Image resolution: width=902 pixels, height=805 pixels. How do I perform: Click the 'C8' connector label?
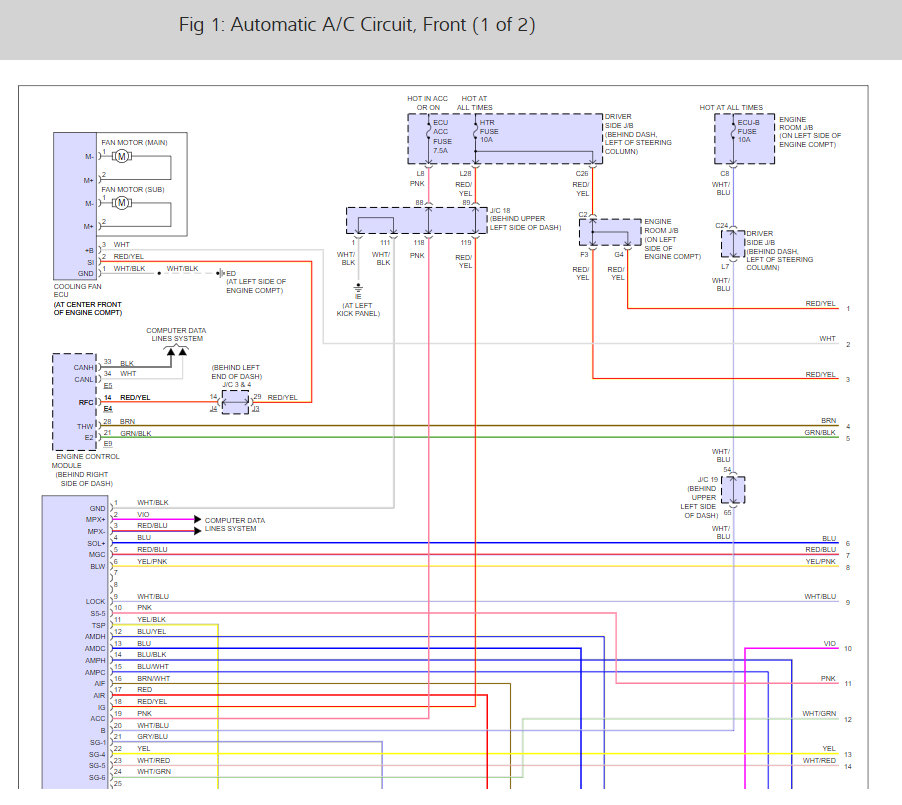725,173
